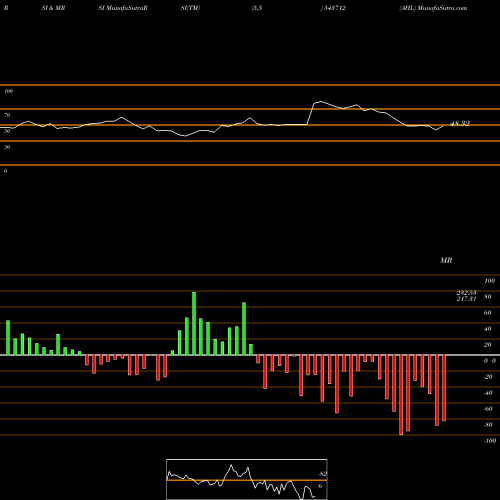Screen dimensions: 500x500
Task: Click the RSI axis label 30
Action: pos(7,147)
